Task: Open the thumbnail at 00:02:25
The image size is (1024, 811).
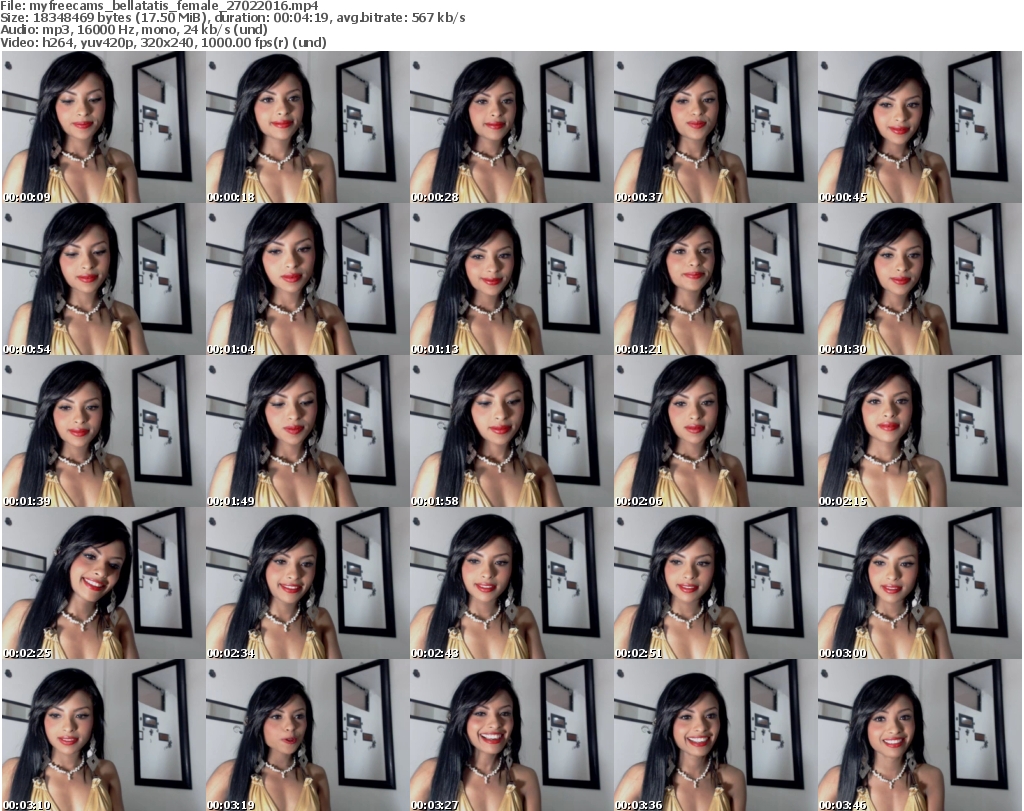Action: (103, 583)
